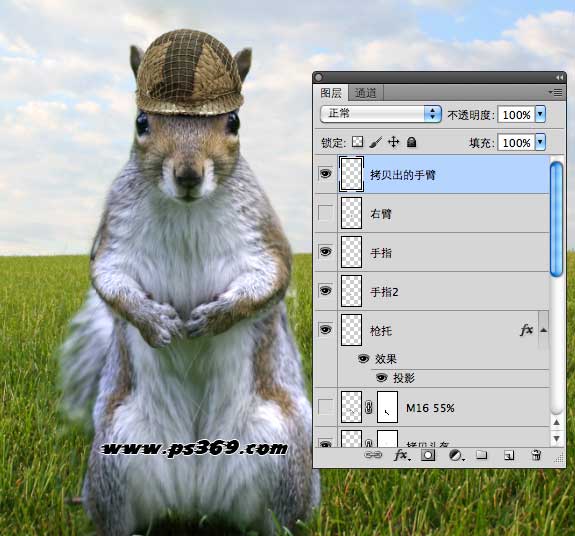Image resolution: width=575 pixels, height=536 pixels.
Task: Select the M16 55% layer mask thumbnail
Action: pos(387,407)
